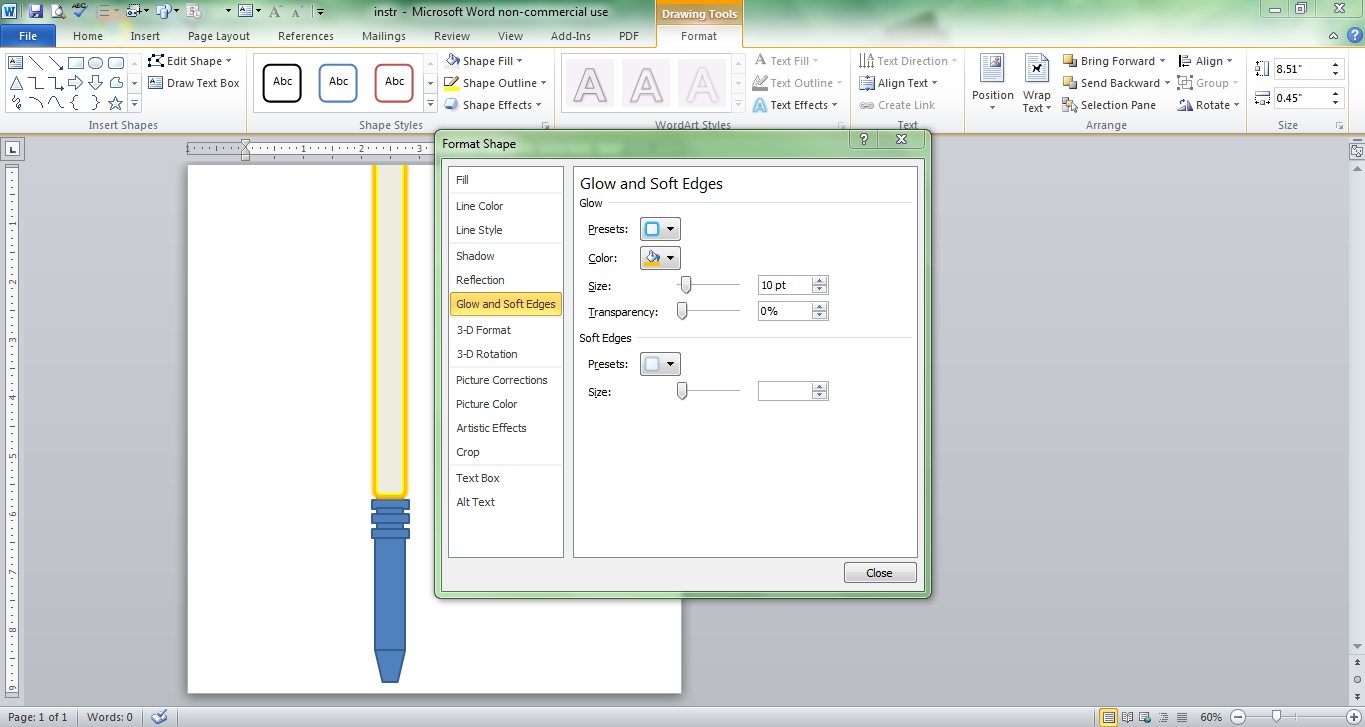Select Shadow category in Format Shape

click(506, 256)
